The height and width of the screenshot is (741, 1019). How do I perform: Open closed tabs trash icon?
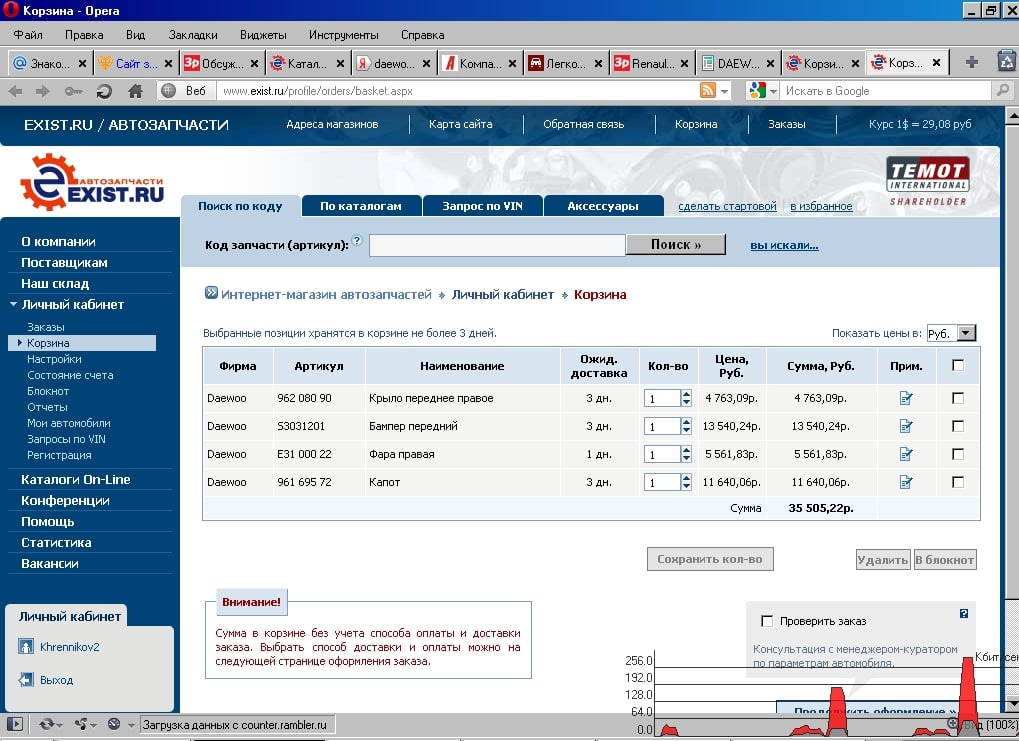1007,61
